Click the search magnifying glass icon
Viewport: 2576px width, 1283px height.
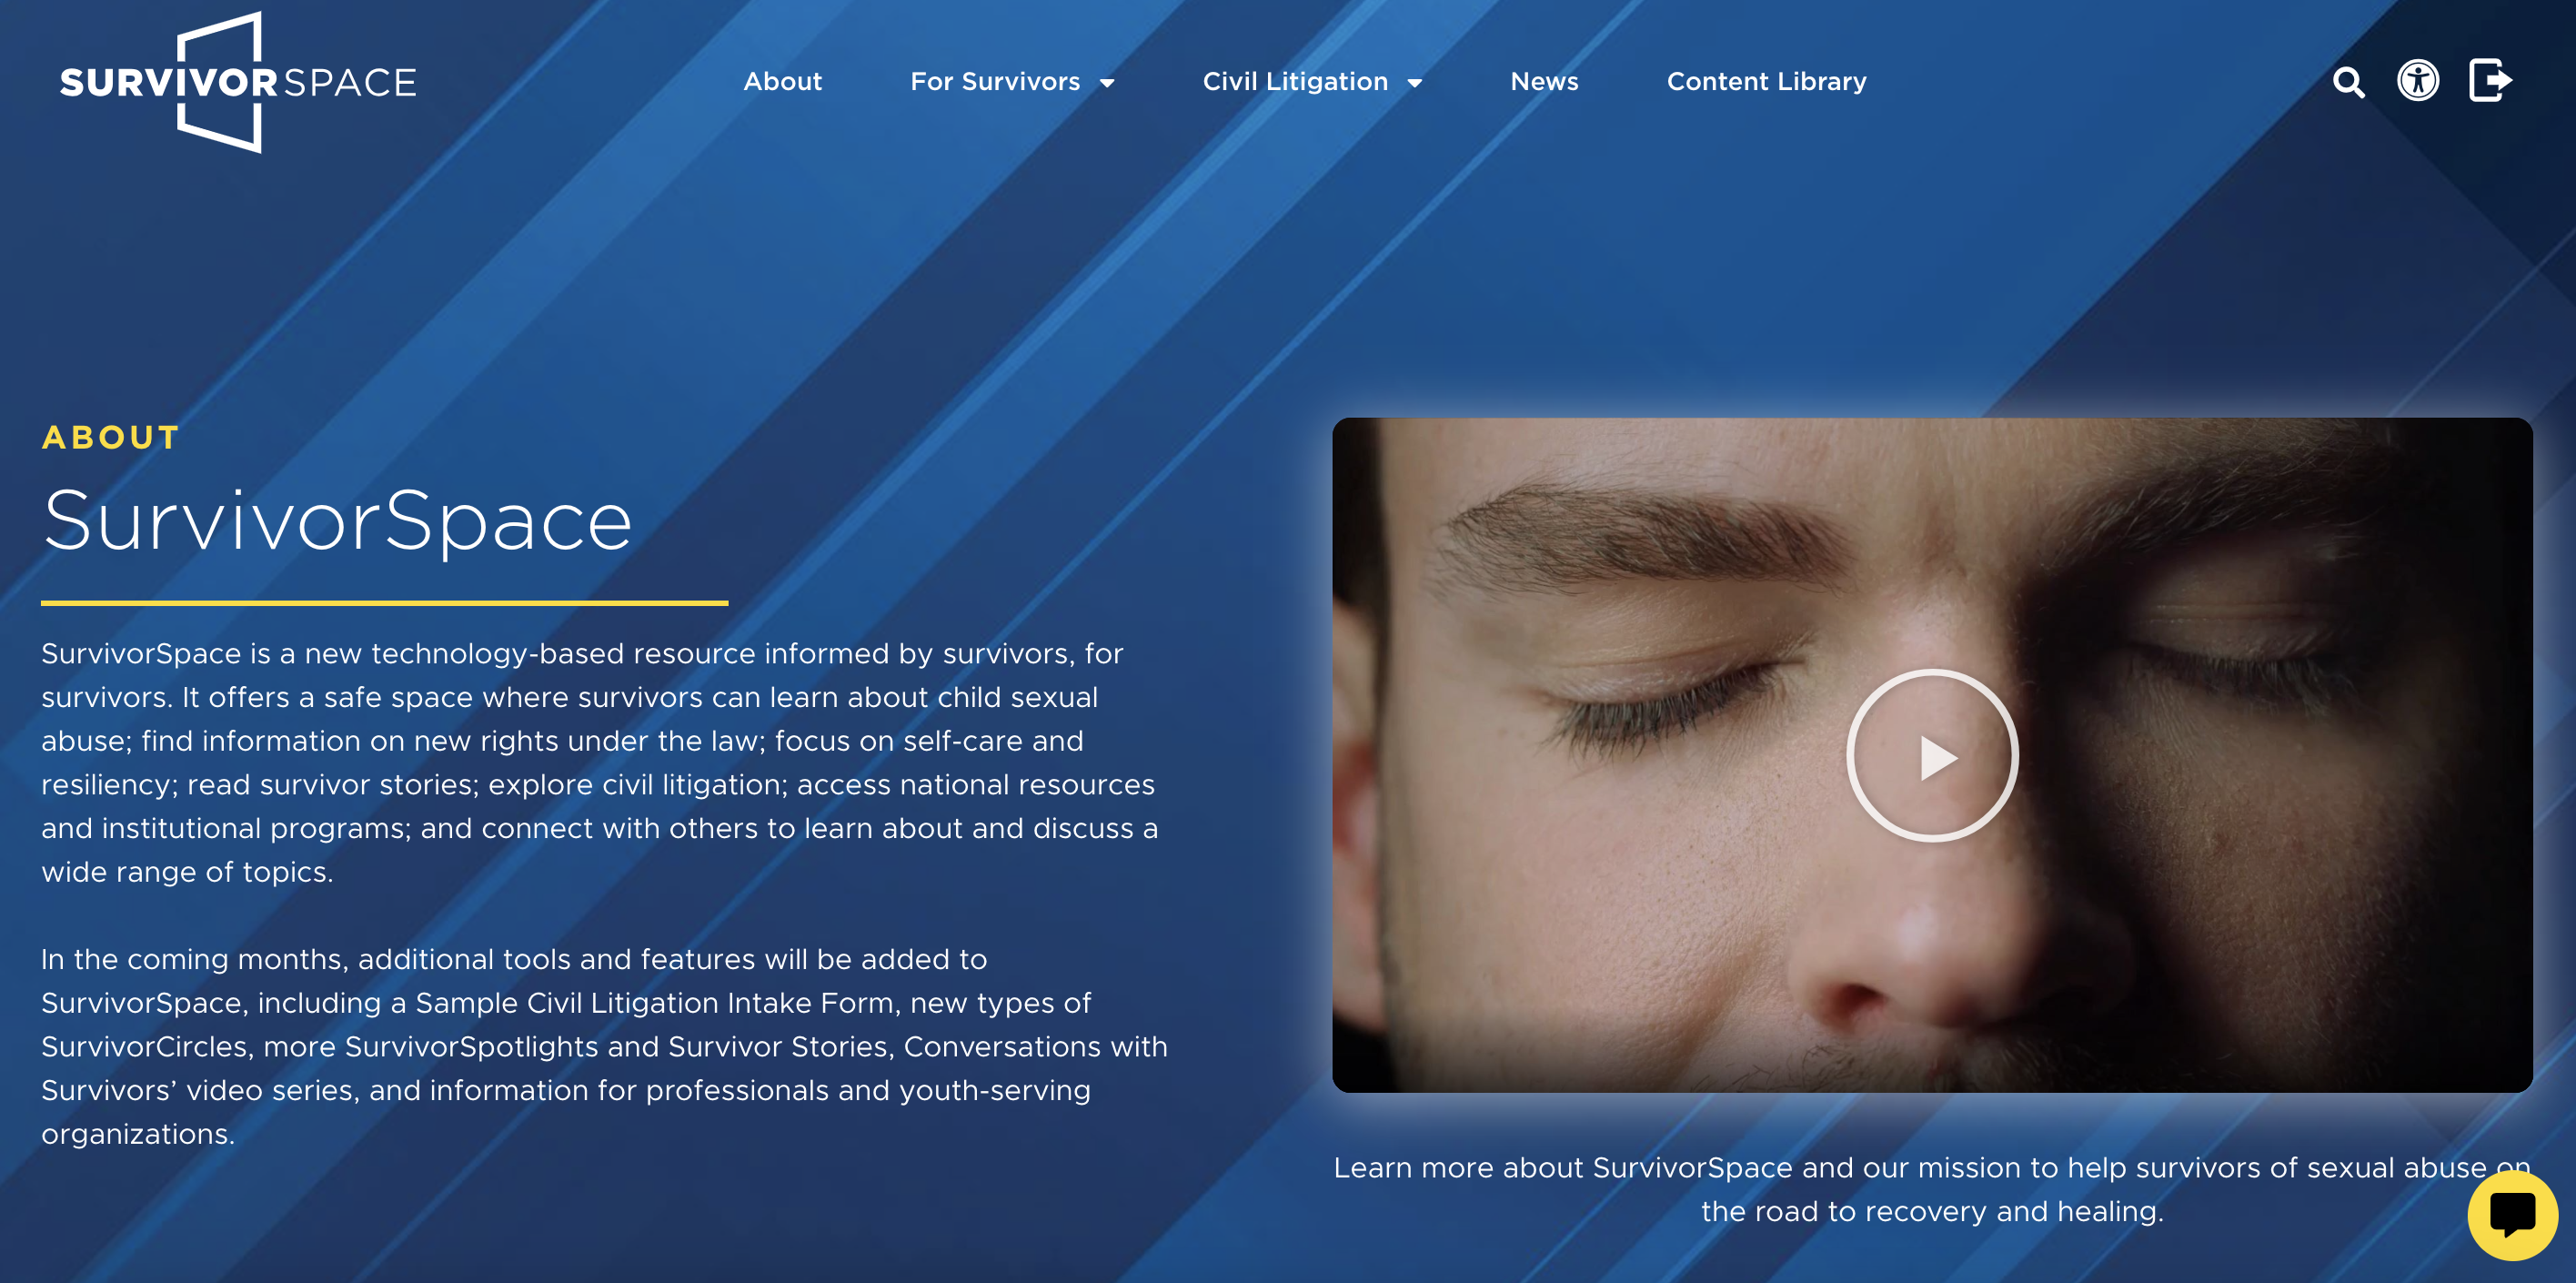click(x=2348, y=82)
